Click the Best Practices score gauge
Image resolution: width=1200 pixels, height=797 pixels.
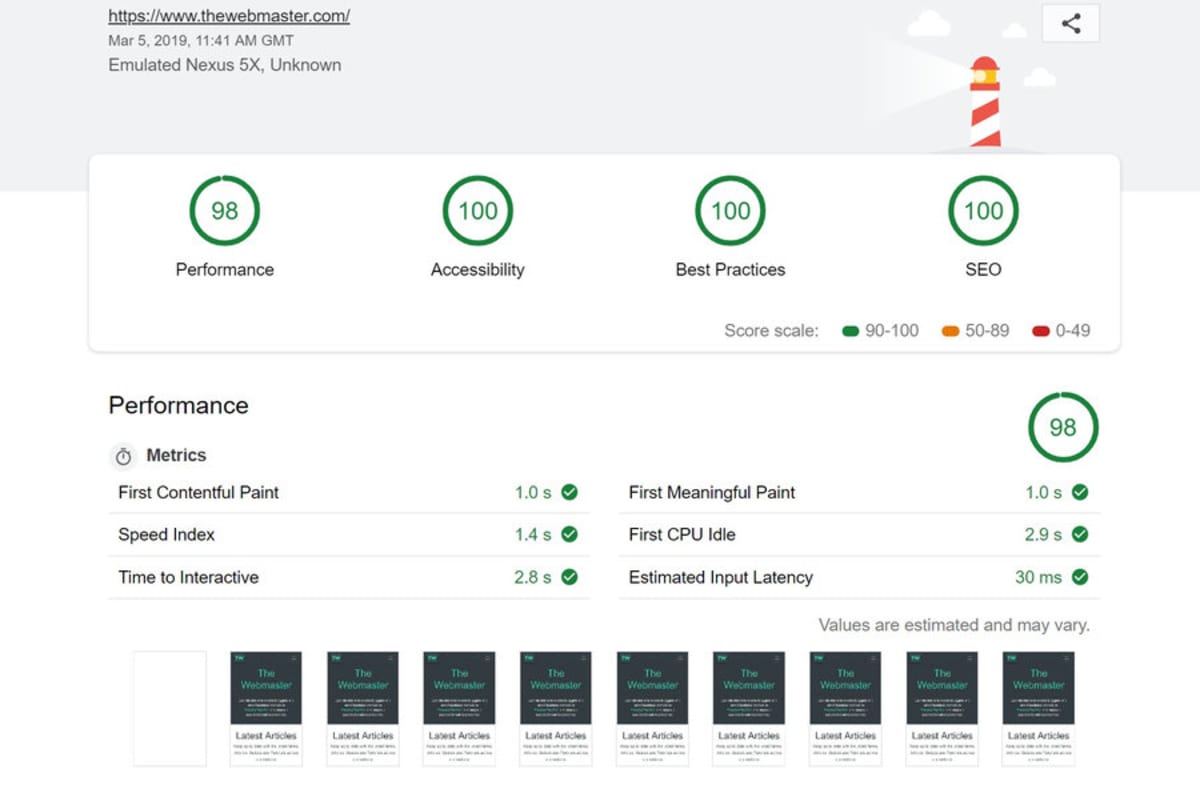(731, 210)
